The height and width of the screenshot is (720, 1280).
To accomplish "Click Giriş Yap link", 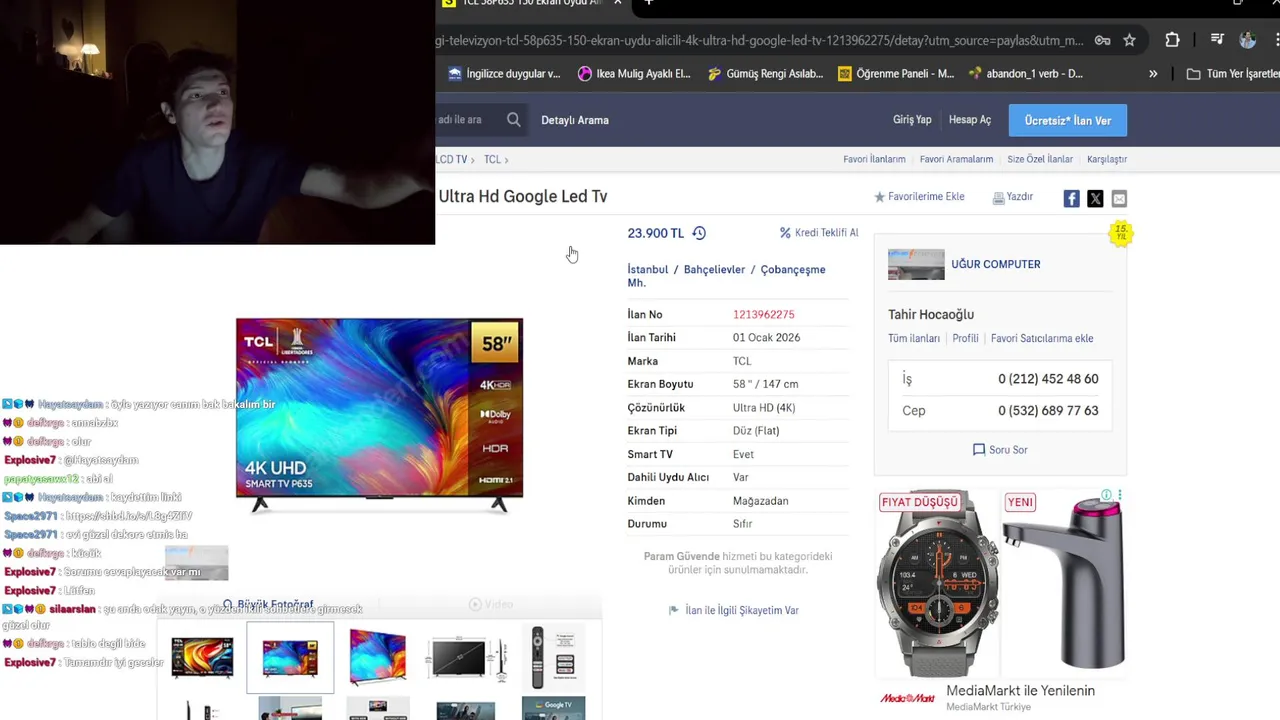I will pyautogui.click(x=912, y=120).
